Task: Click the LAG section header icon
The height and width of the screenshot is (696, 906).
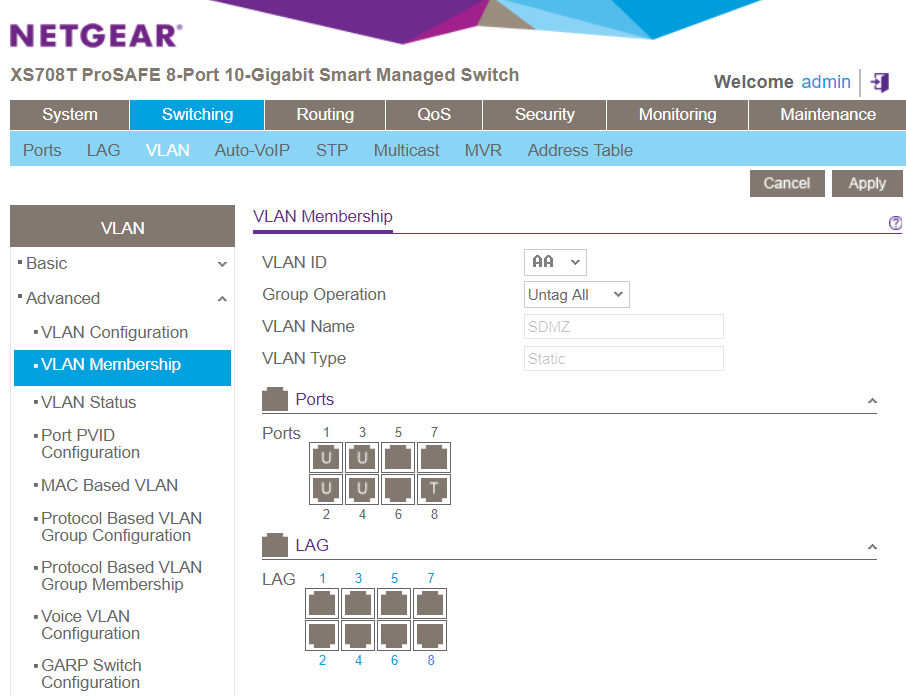Action: coord(275,545)
